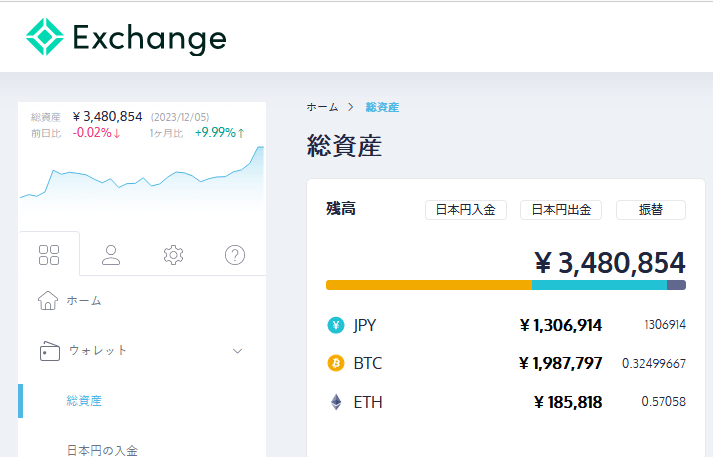Select 総資産 in the sidebar menu
The width and height of the screenshot is (713, 457).
coord(84,401)
